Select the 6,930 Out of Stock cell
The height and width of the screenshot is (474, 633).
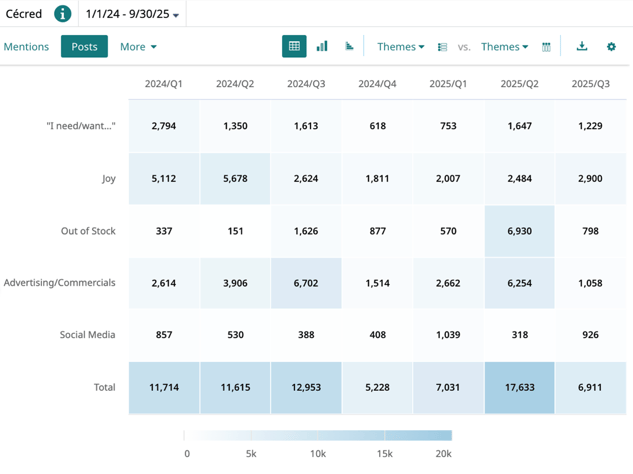(x=519, y=231)
